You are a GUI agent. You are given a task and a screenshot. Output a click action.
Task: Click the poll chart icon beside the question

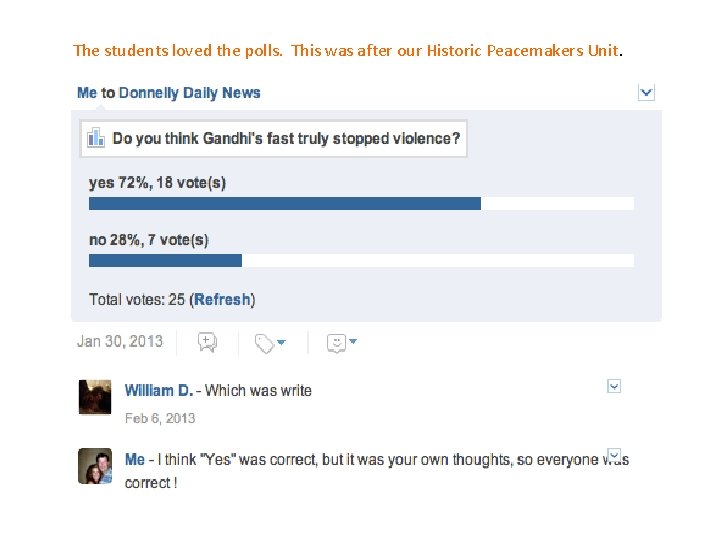(96, 138)
